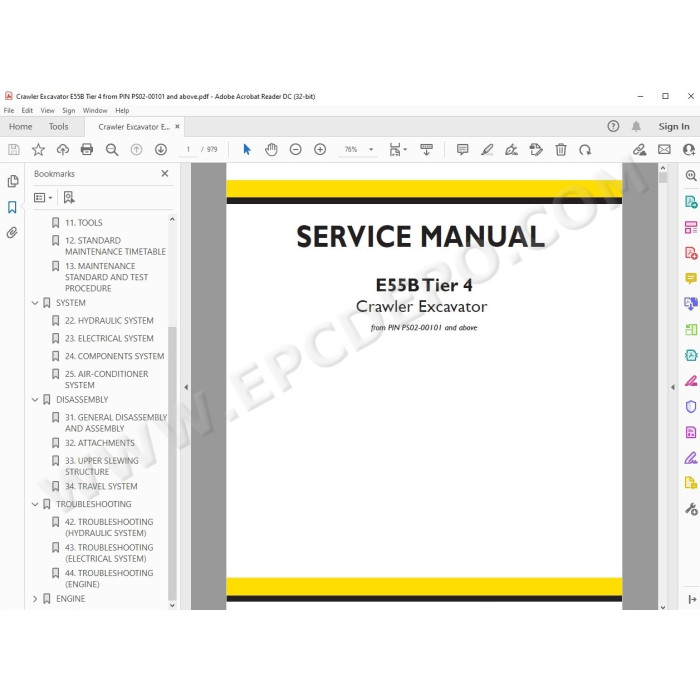Collapse the TROUBLESHOOTING bookmark group
700x700 pixels.
(x=35, y=504)
